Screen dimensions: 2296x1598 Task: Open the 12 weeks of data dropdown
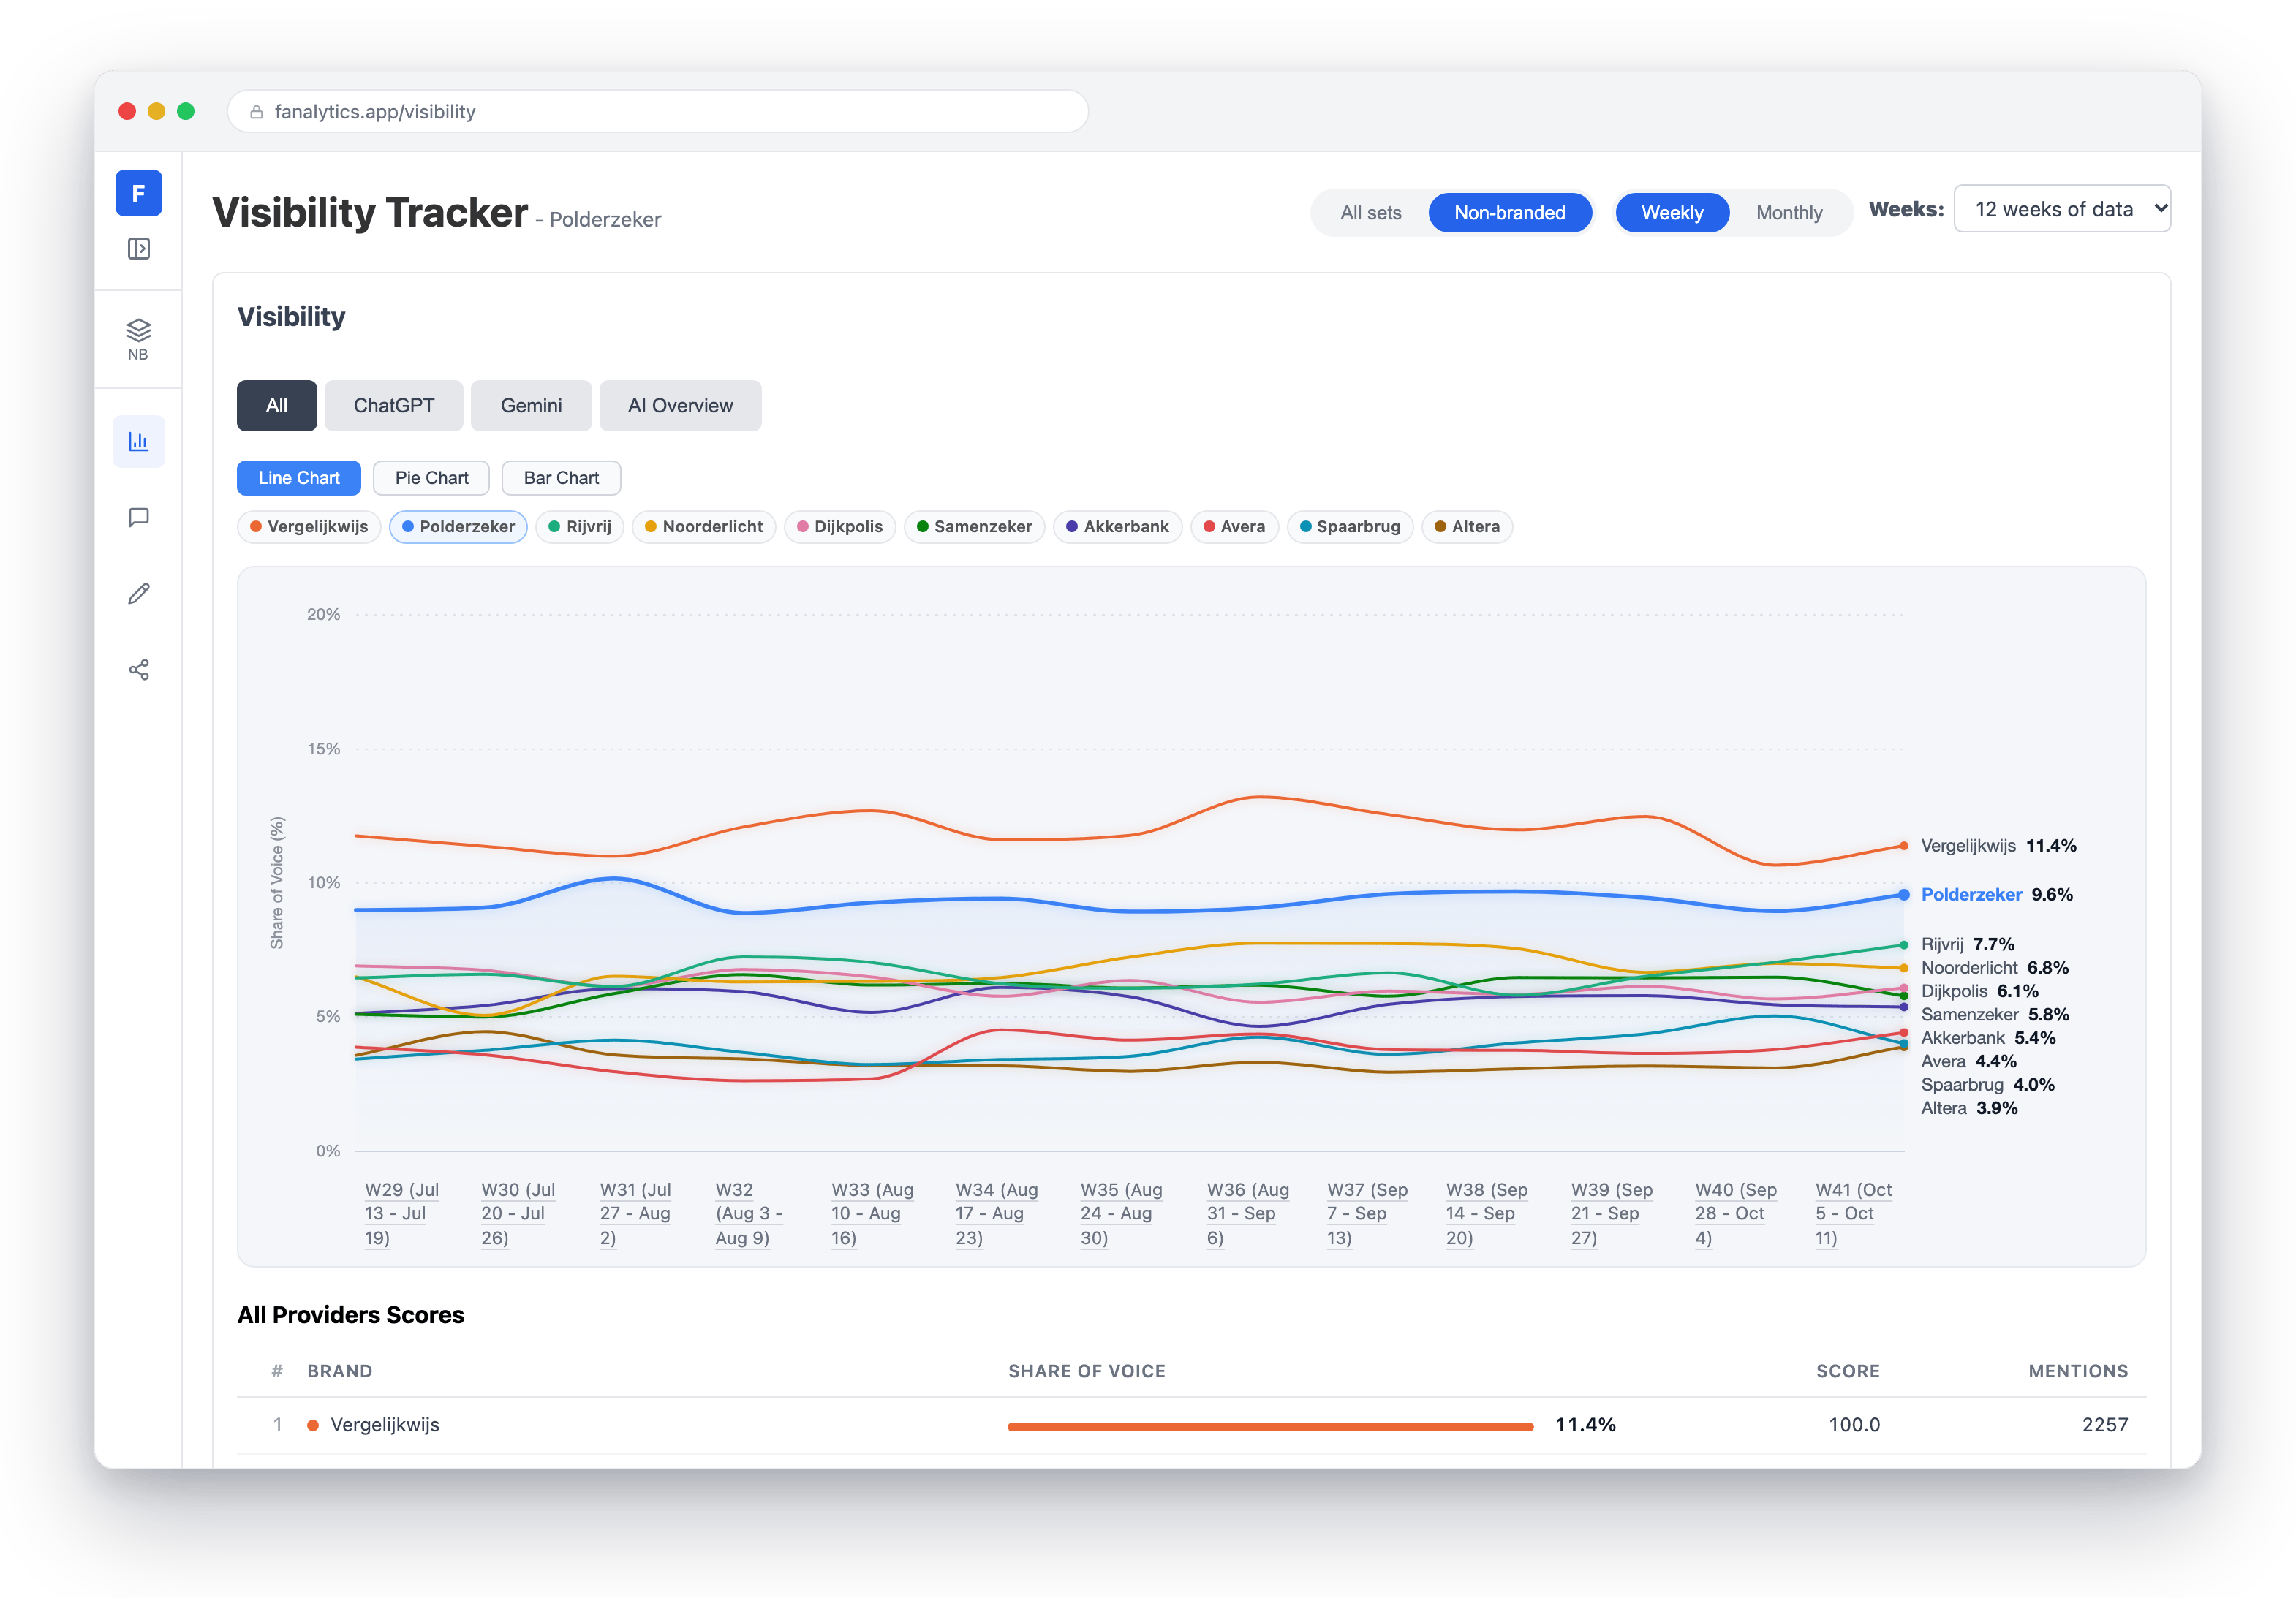(x=2062, y=209)
